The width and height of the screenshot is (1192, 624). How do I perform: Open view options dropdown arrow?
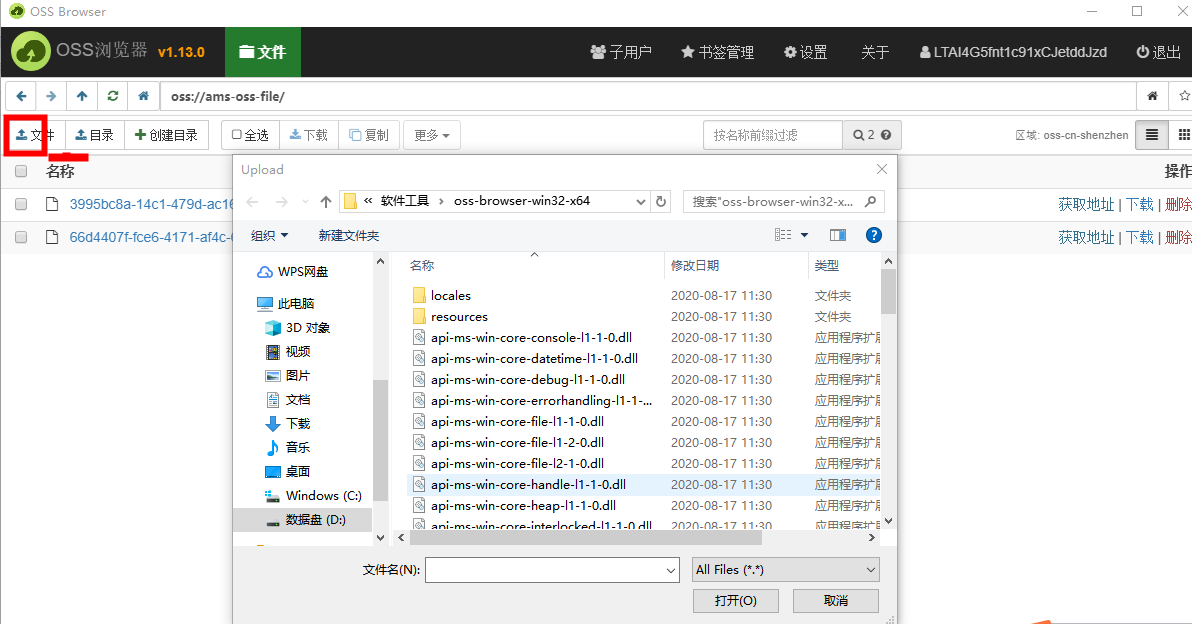(x=804, y=236)
